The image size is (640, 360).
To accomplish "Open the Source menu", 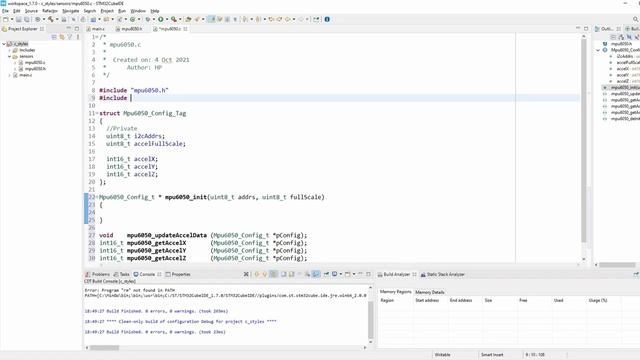I will pos(31,11).
